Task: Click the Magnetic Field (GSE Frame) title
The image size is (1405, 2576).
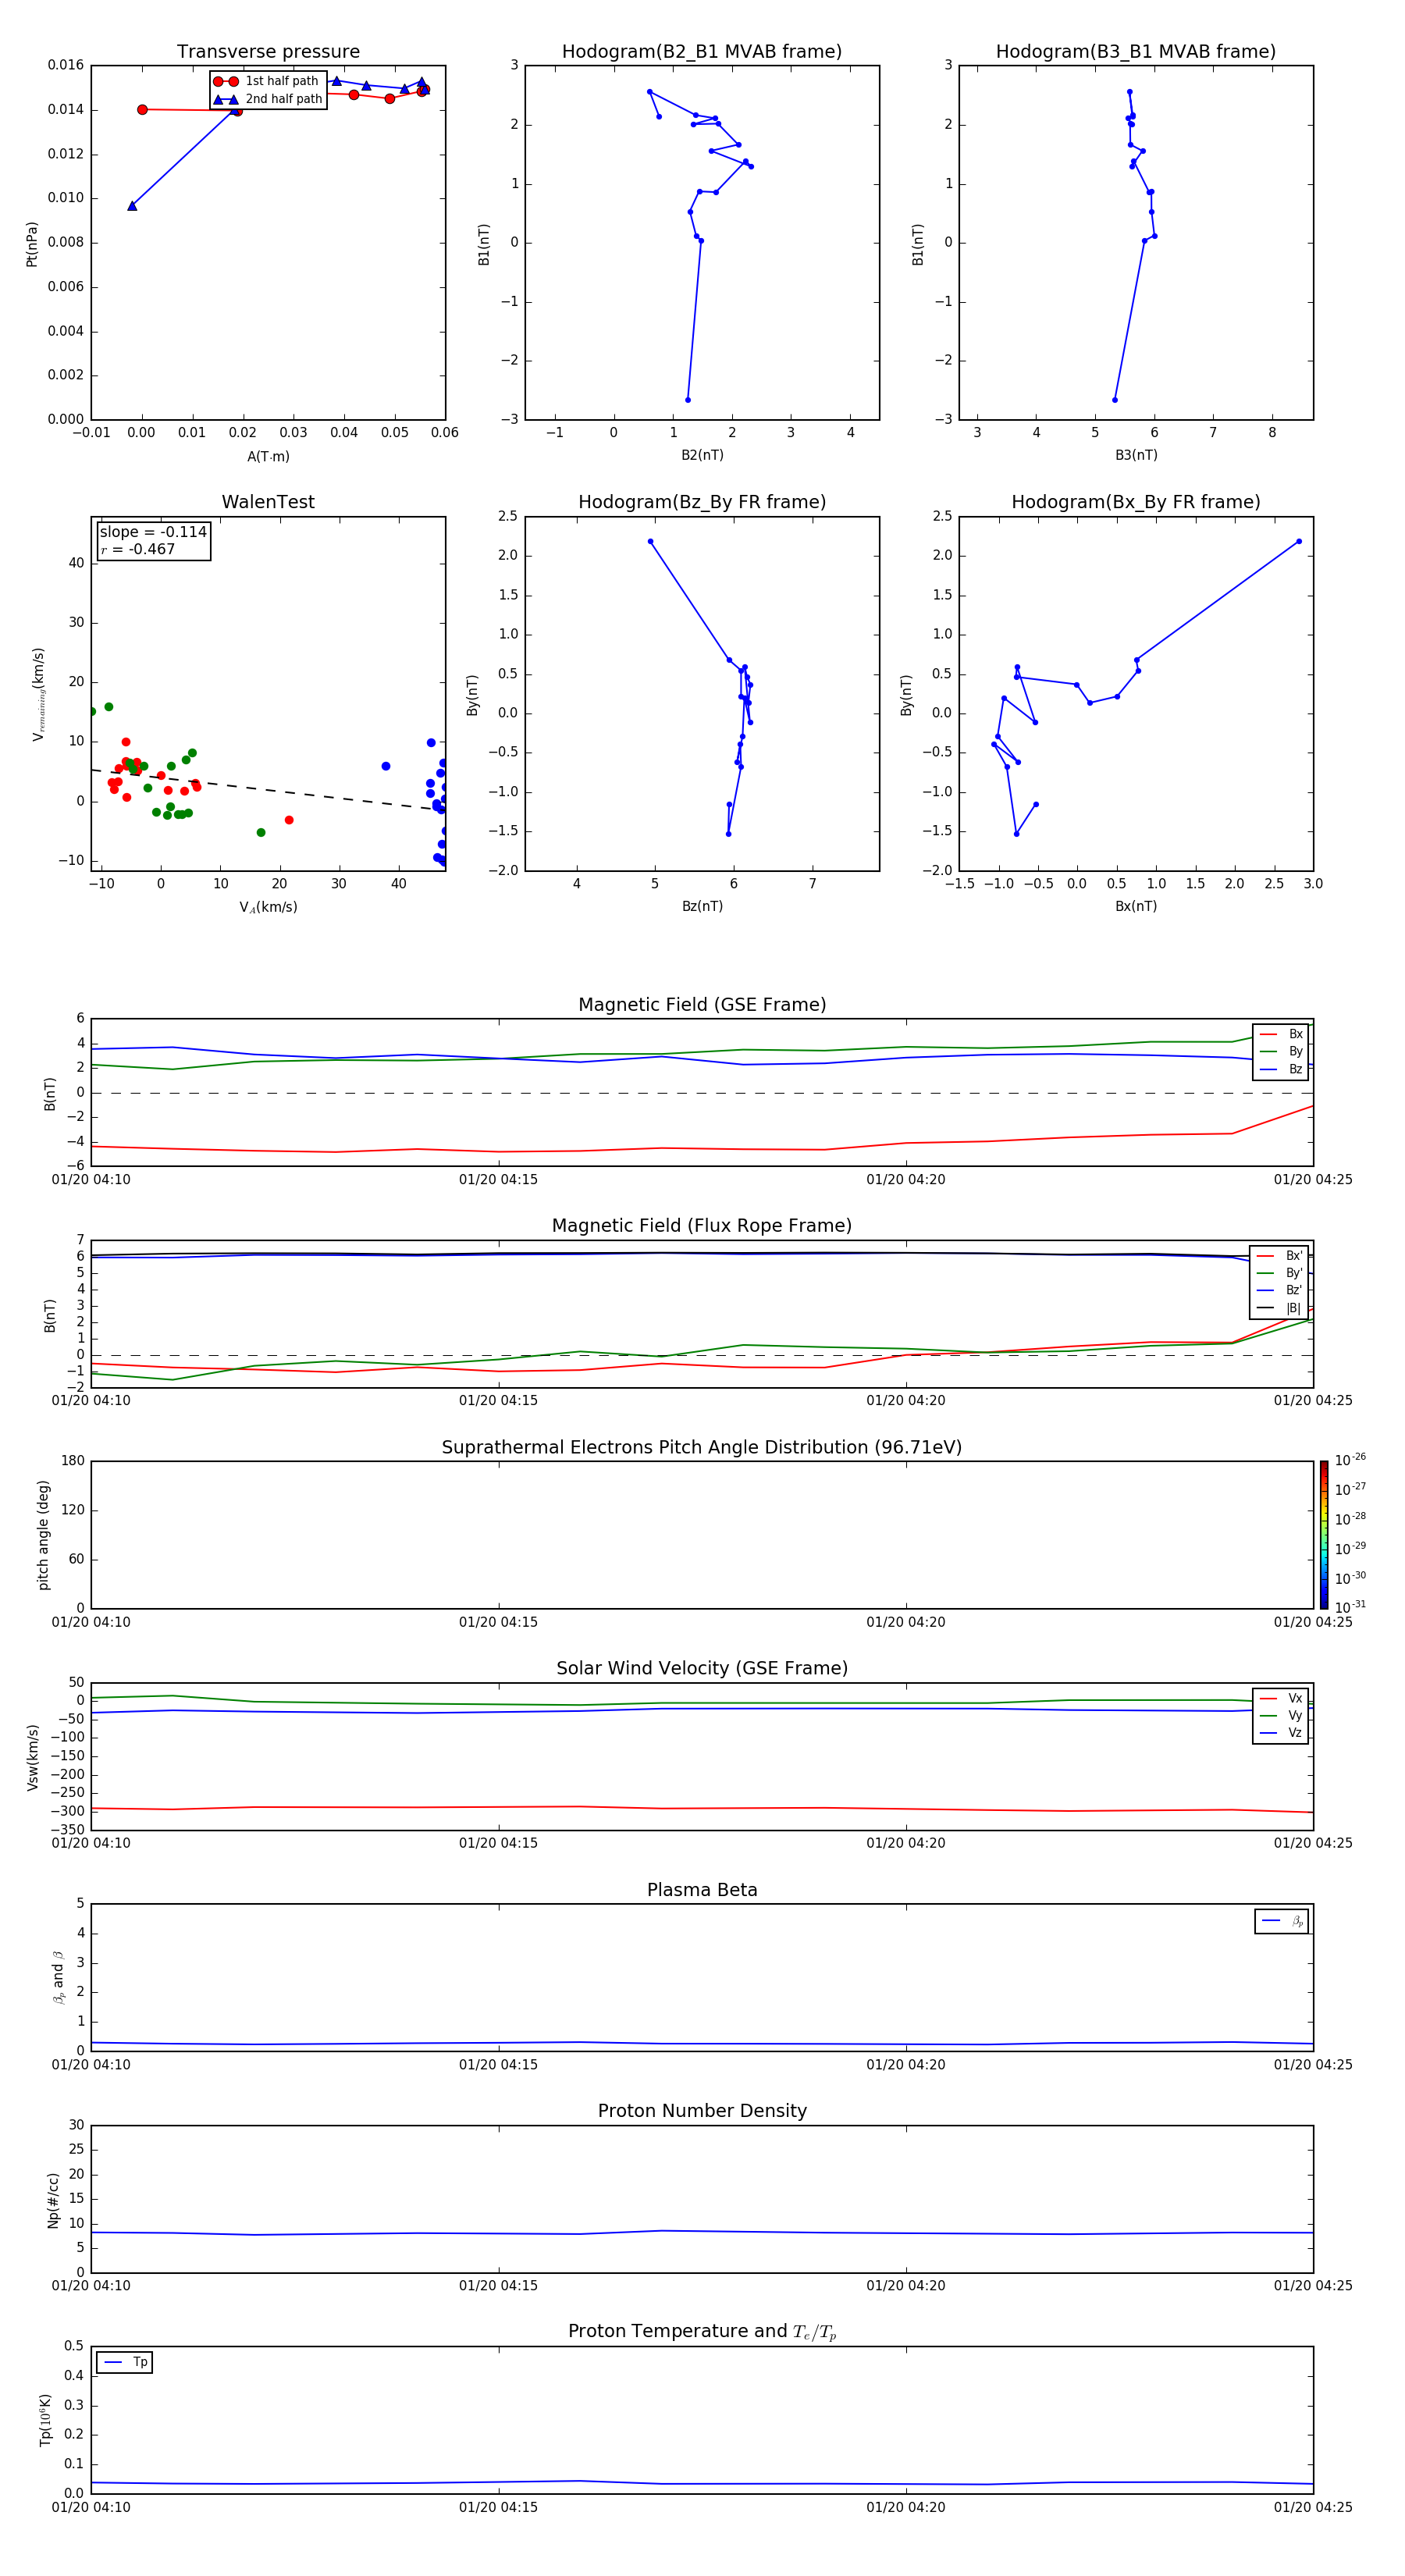Action: (x=701, y=1005)
